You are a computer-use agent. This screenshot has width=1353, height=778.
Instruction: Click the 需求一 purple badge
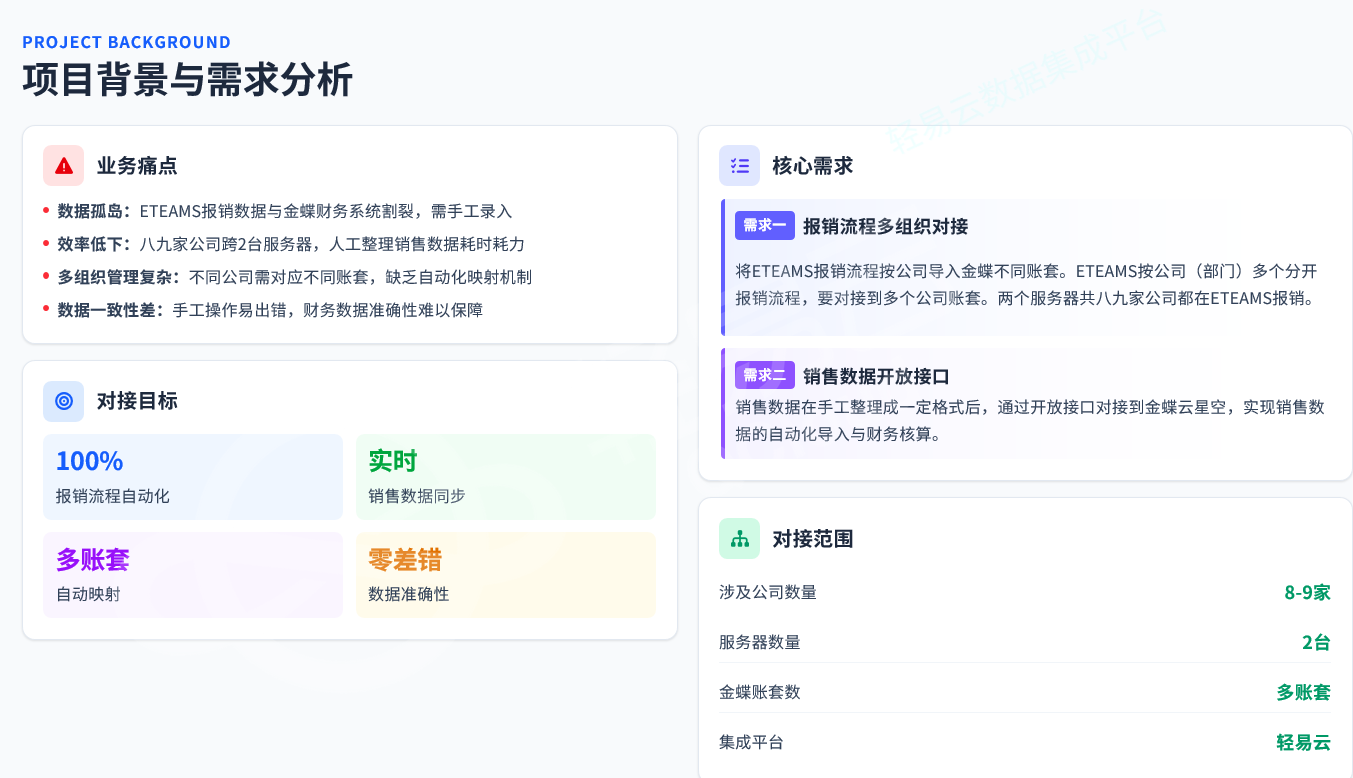click(765, 226)
